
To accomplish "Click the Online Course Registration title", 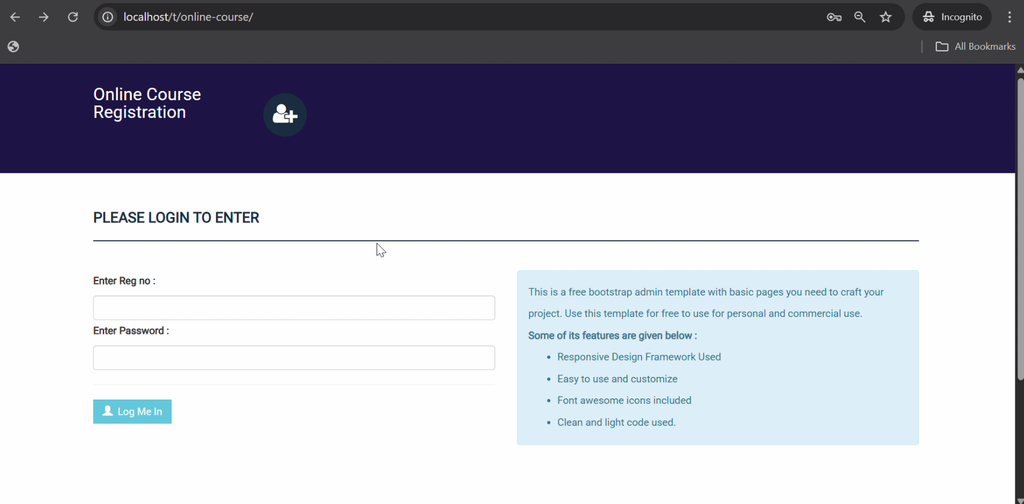I will click(147, 103).
